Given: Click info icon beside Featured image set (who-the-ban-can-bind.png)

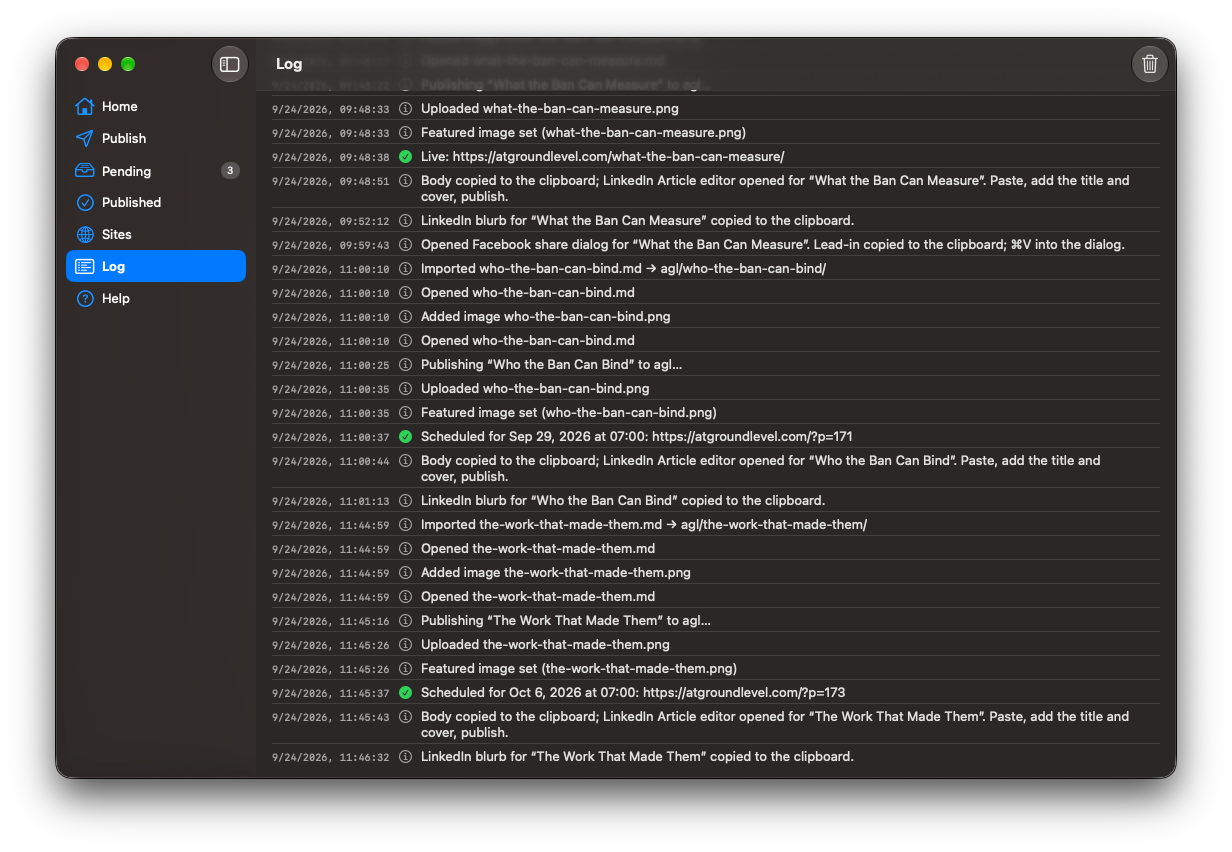Looking at the screenshot, I should tap(405, 412).
